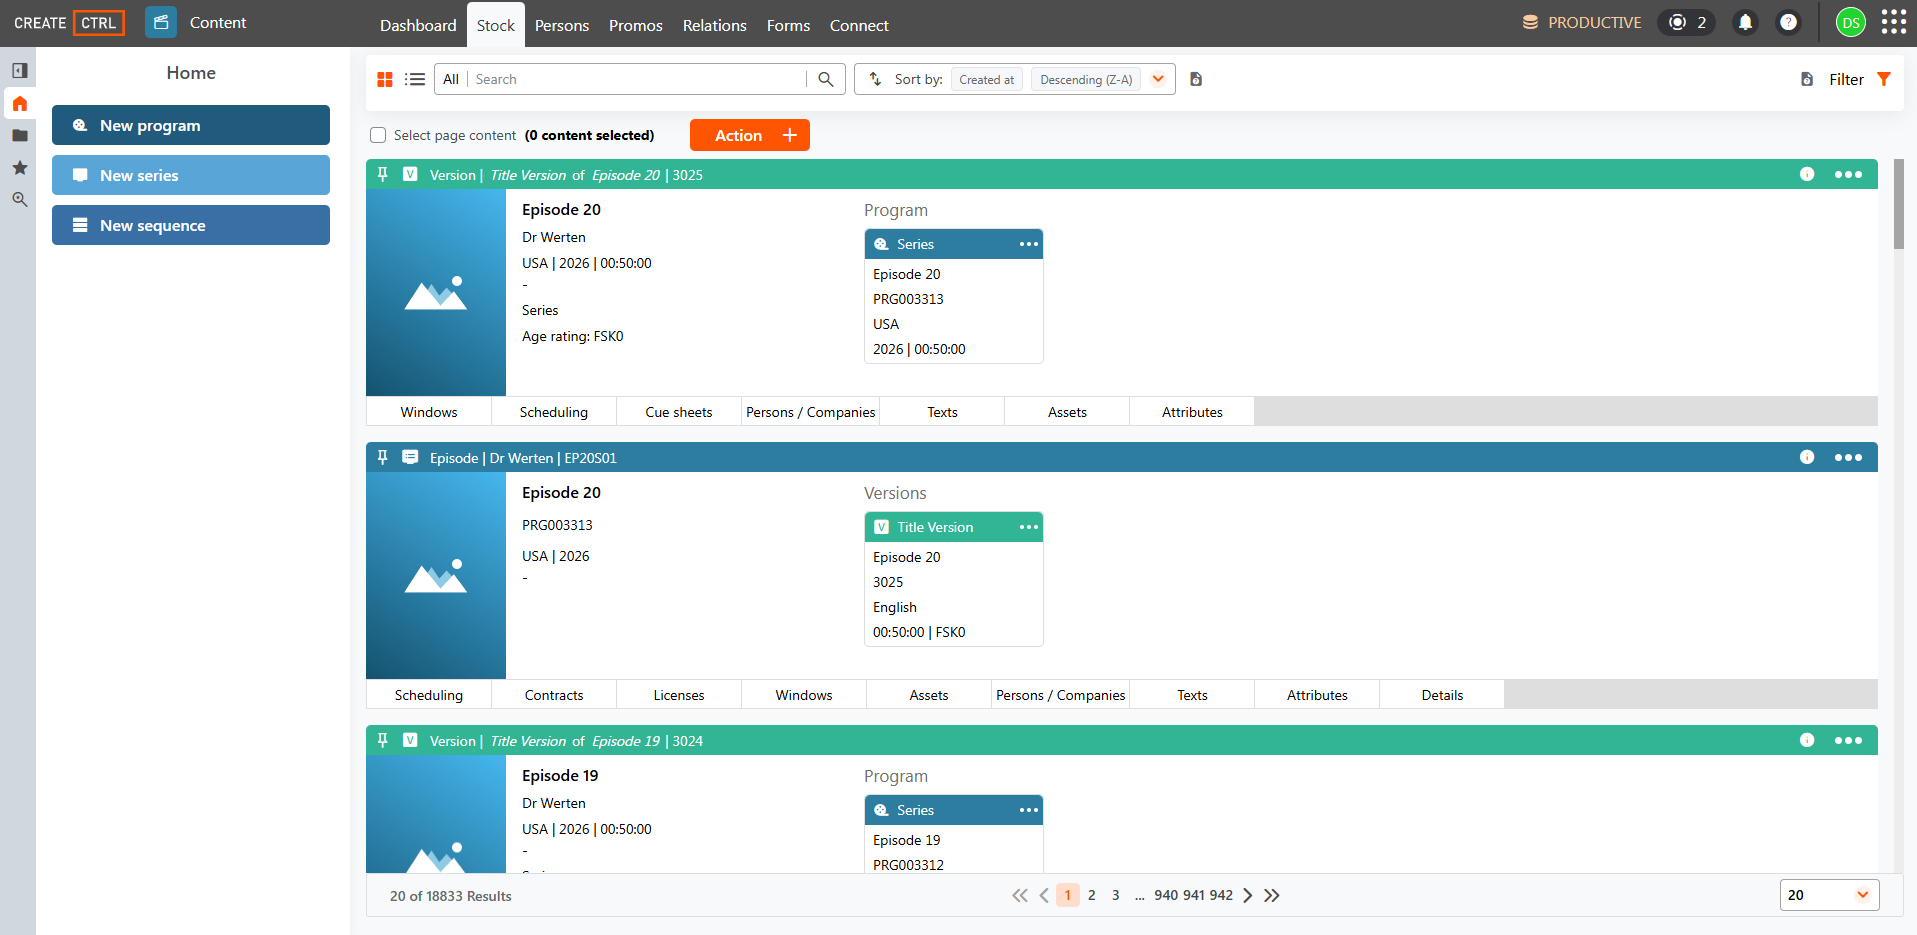Jump to first results page

coord(1020,895)
